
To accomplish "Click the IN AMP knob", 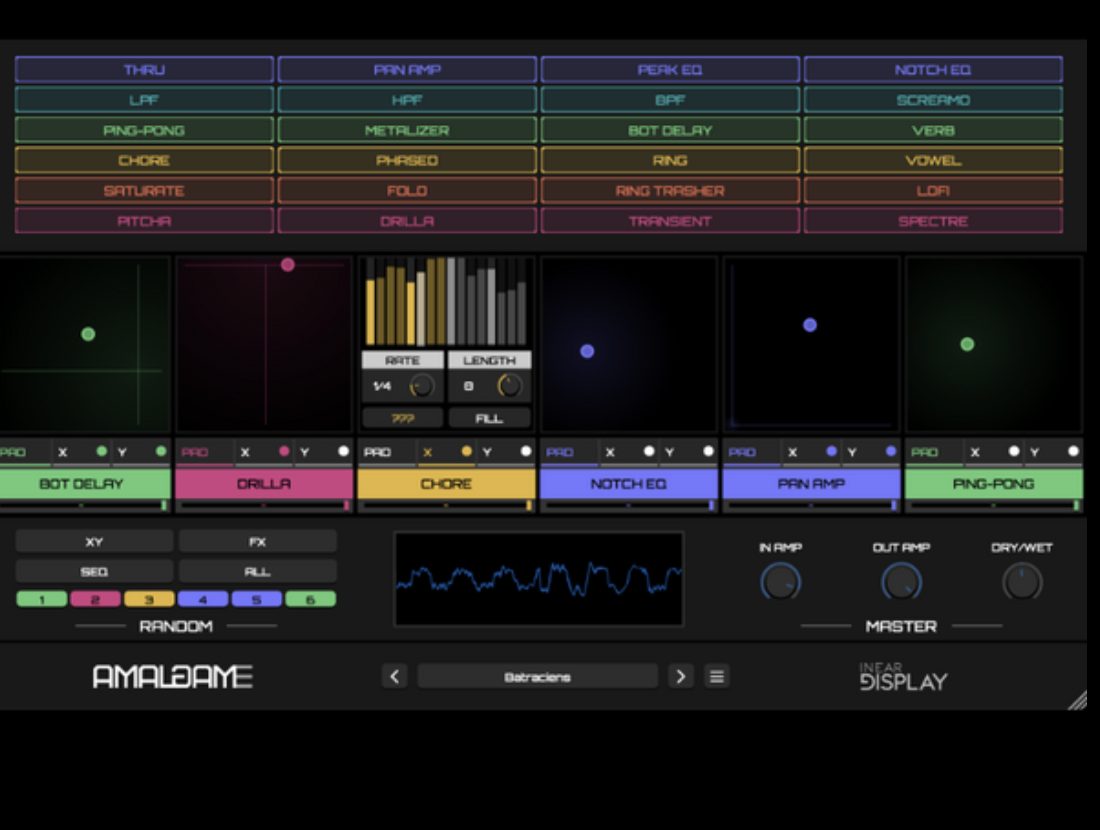I will (781, 582).
